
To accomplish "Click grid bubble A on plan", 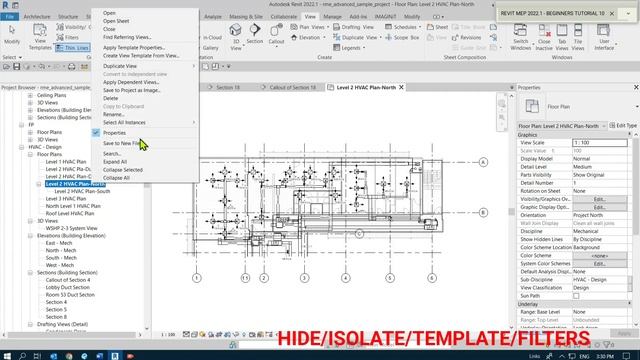I will click(x=483, y=162).
